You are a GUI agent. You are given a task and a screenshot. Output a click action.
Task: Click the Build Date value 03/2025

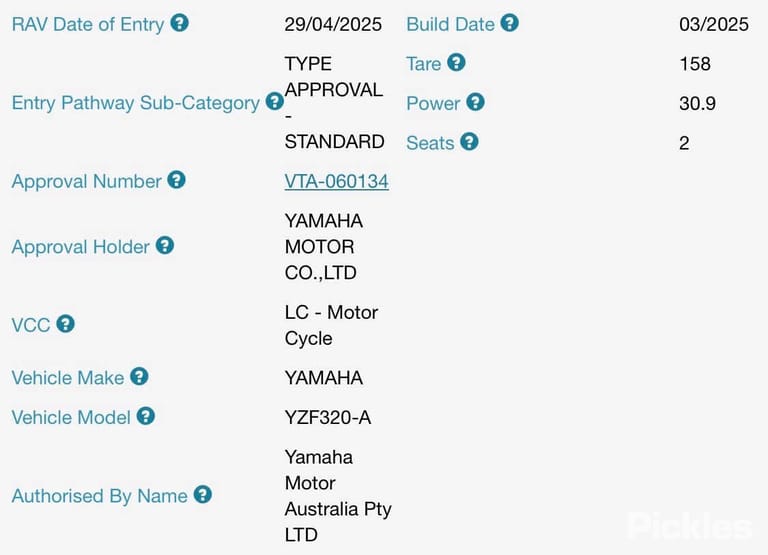tap(714, 24)
